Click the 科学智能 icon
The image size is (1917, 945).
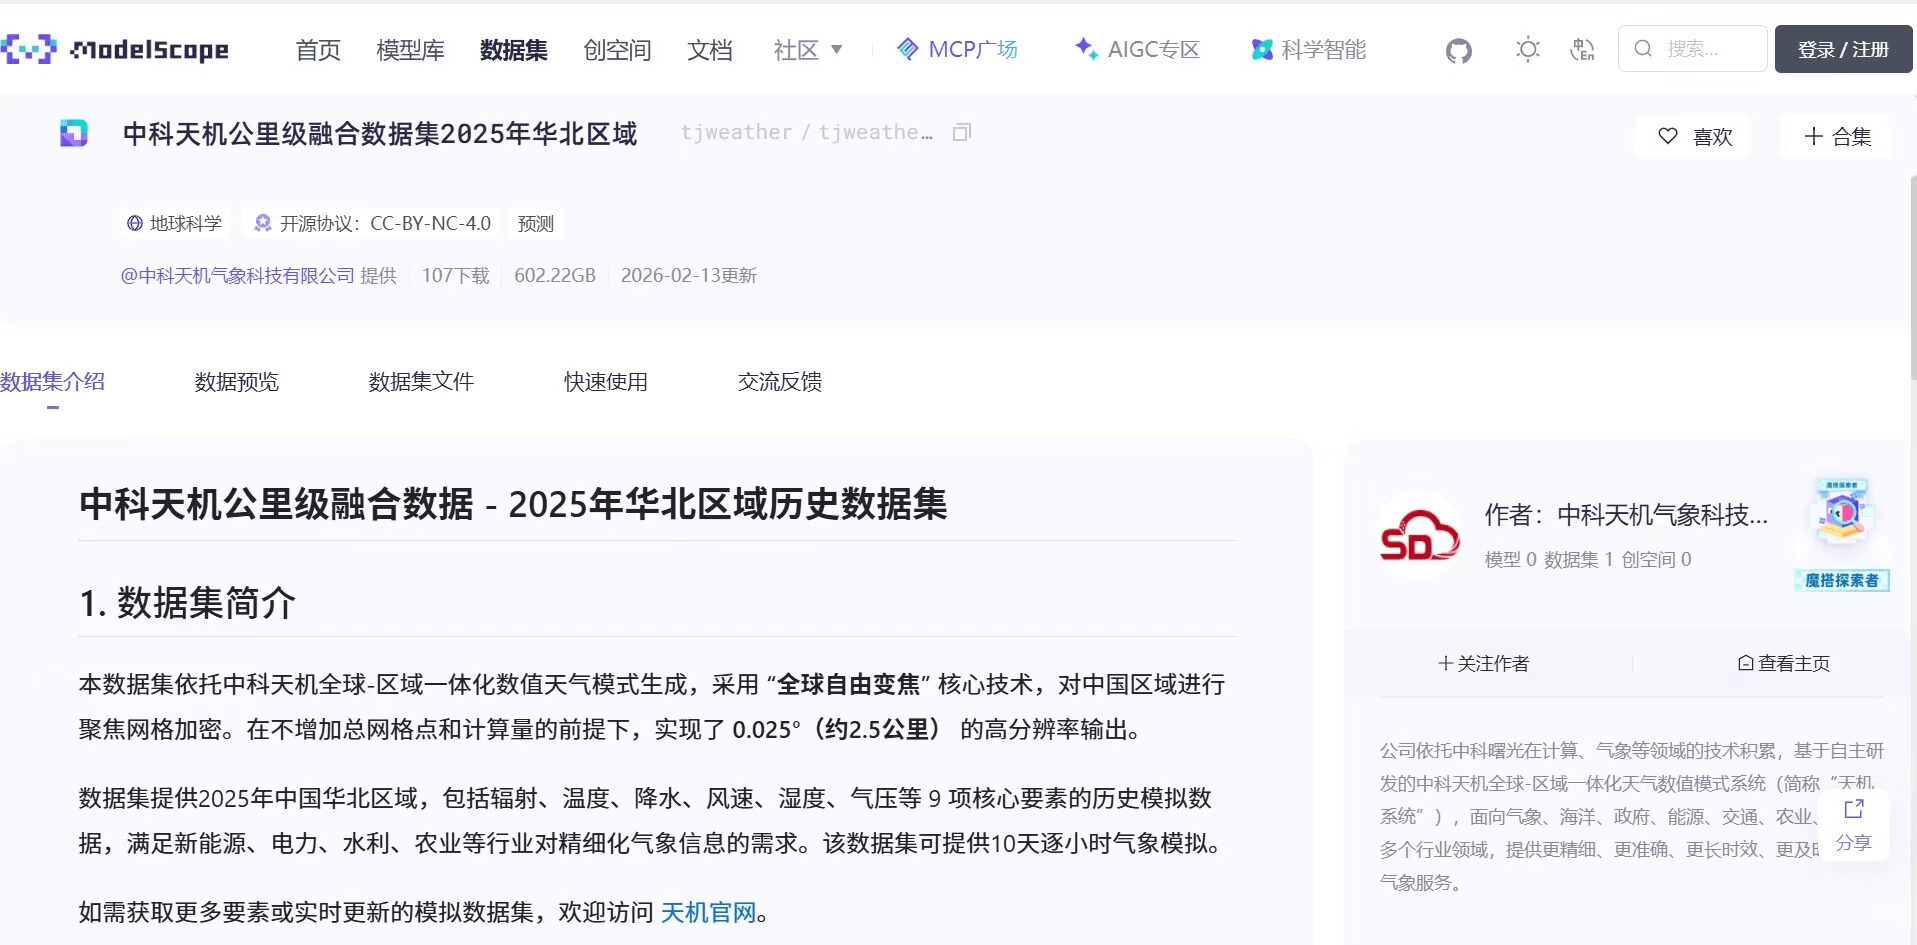tap(1262, 49)
